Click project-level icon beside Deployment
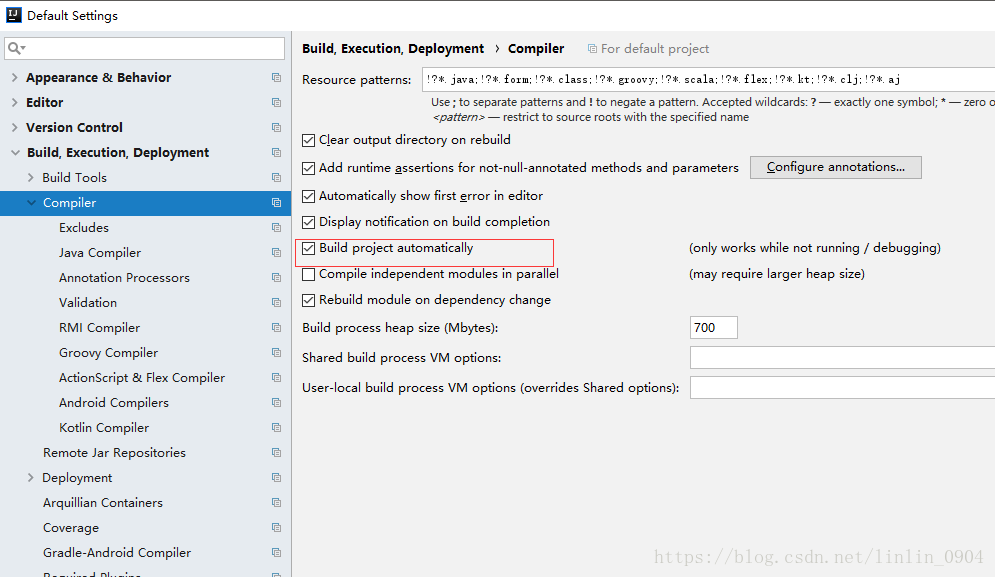This screenshot has width=995, height=577. pyautogui.click(x=276, y=477)
